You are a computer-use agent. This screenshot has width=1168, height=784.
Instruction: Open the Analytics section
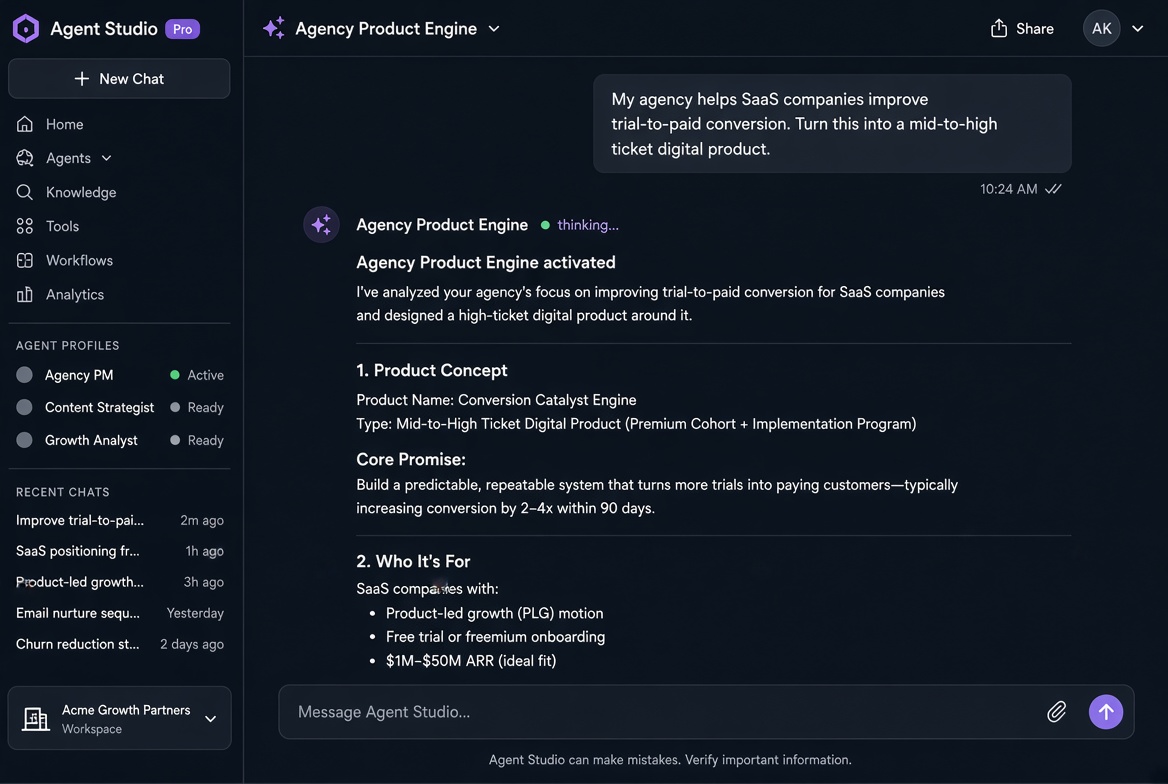coord(75,294)
